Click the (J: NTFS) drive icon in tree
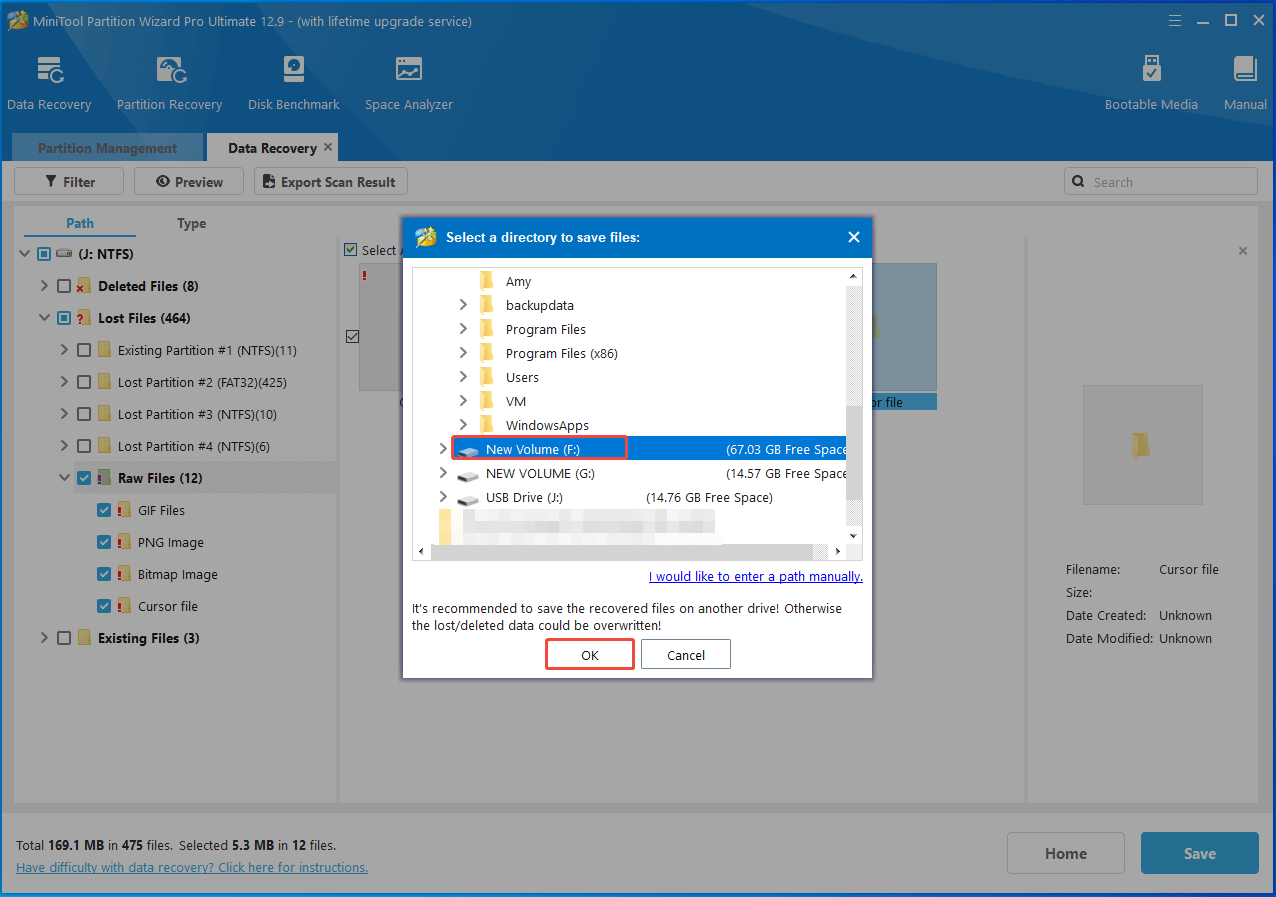1276x897 pixels. [65, 254]
